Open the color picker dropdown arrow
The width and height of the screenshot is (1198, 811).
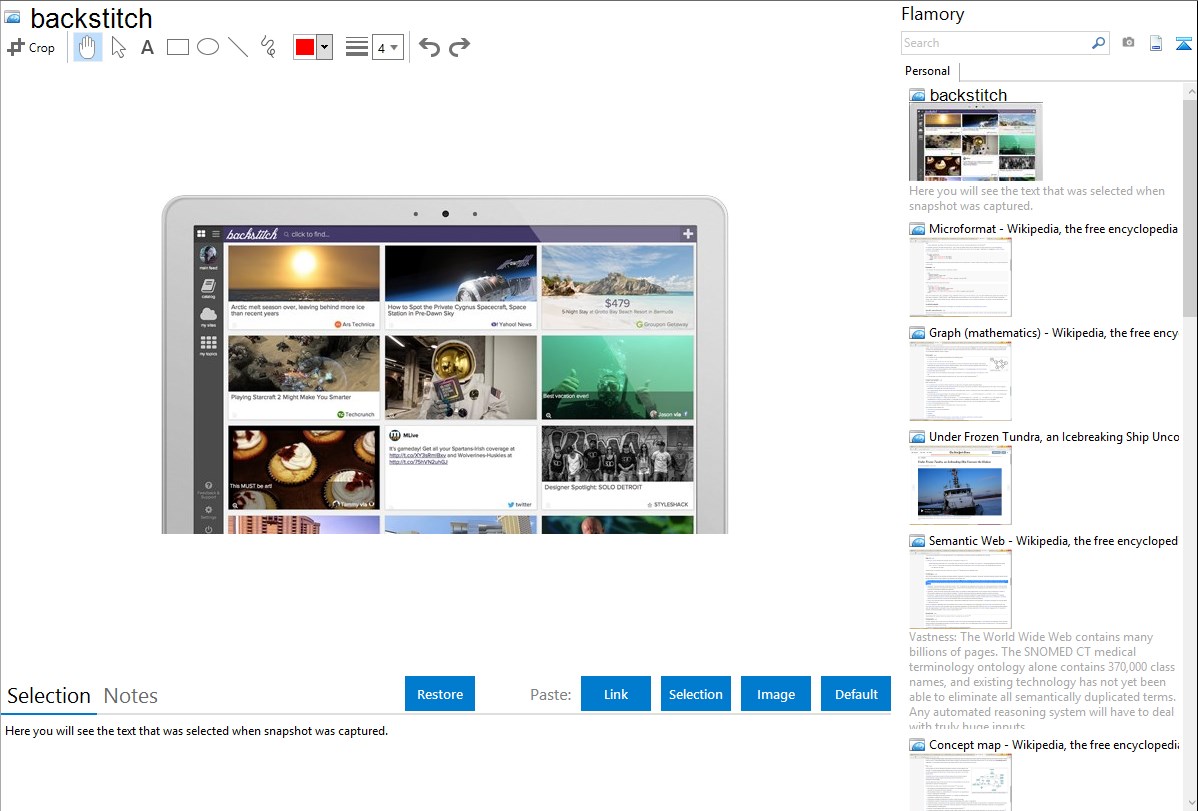point(324,47)
